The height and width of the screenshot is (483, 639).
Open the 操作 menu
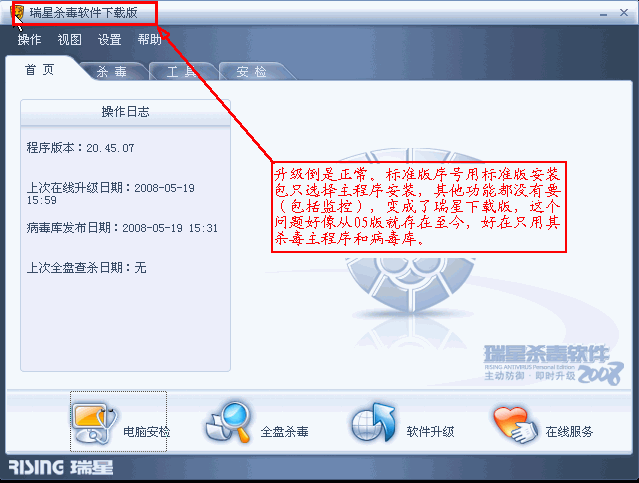29,40
